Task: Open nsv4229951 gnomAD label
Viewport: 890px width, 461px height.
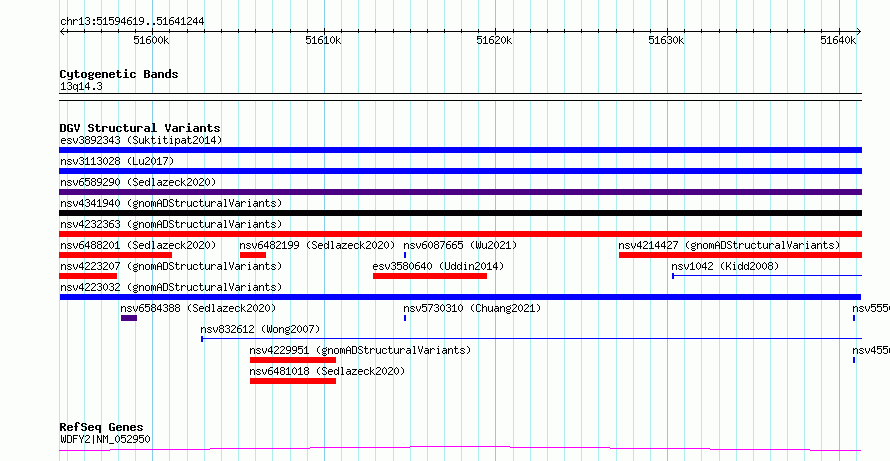Action: point(360,350)
